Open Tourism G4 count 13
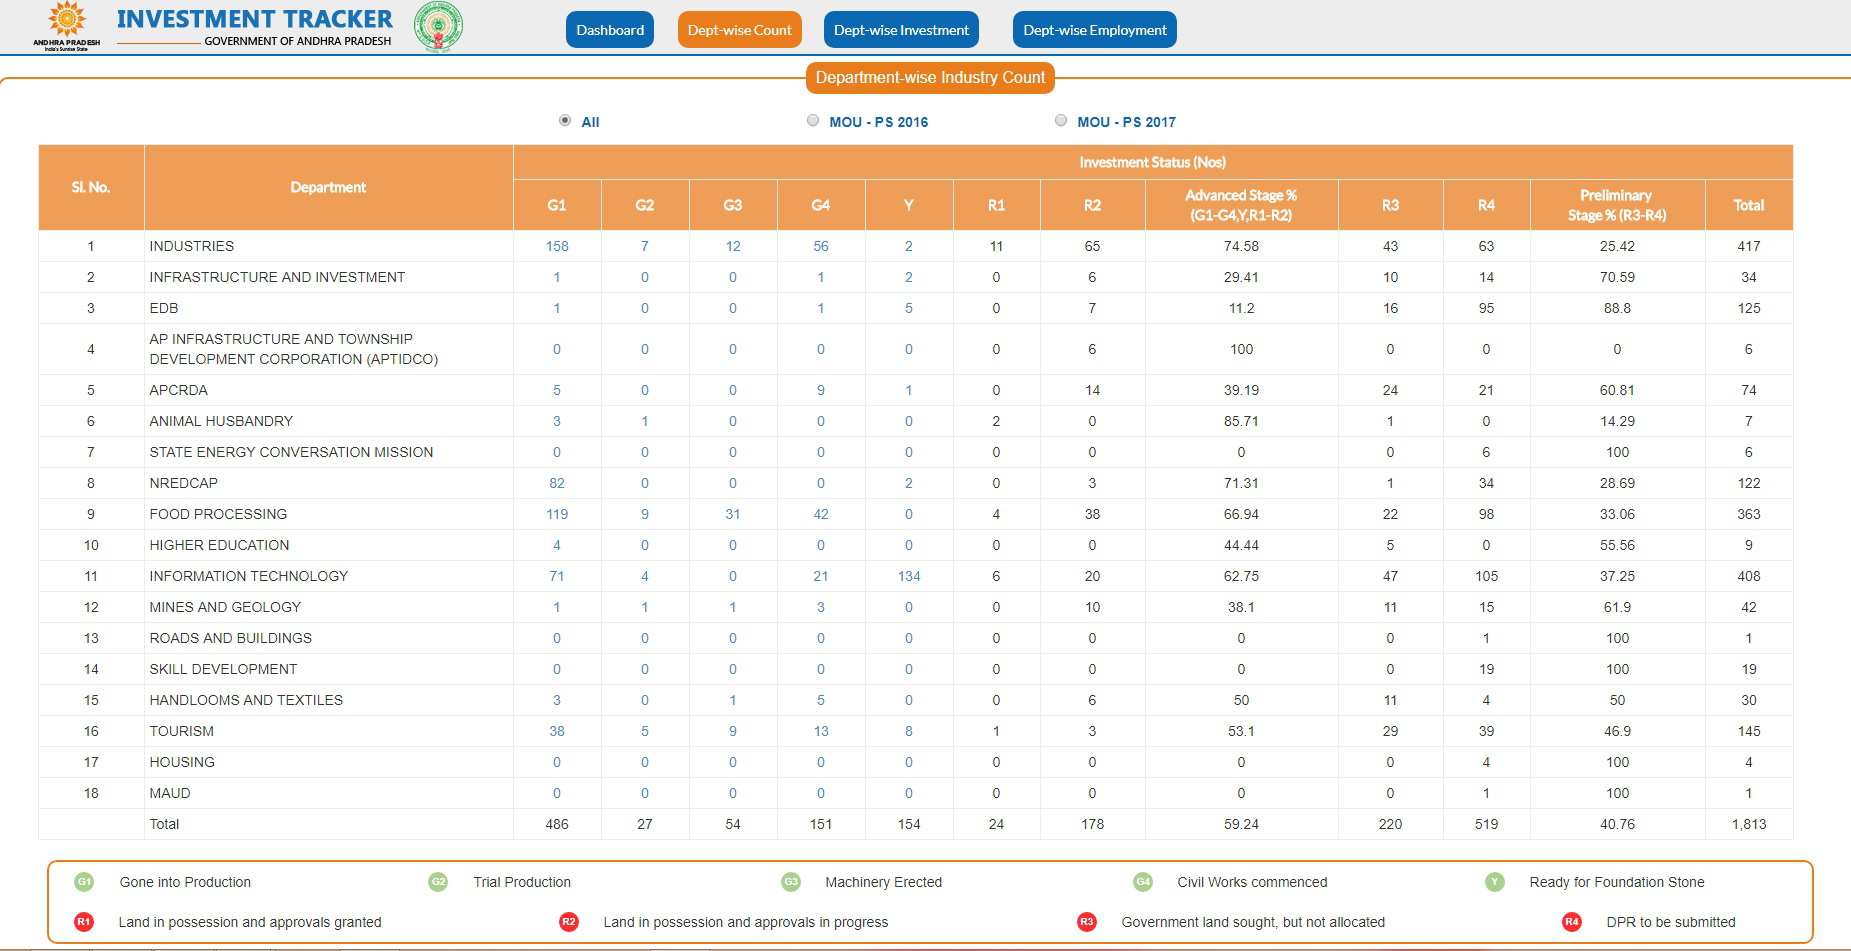The height and width of the screenshot is (951, 1851). [x=821, y=731]
